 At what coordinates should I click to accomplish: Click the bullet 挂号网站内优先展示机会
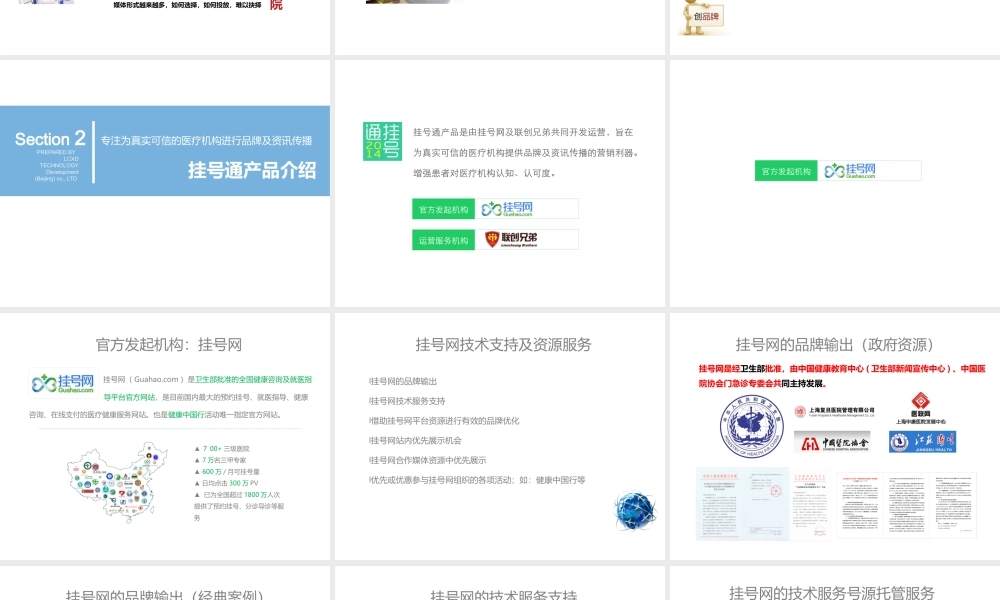pyautogui.click(x=415, y=441)
